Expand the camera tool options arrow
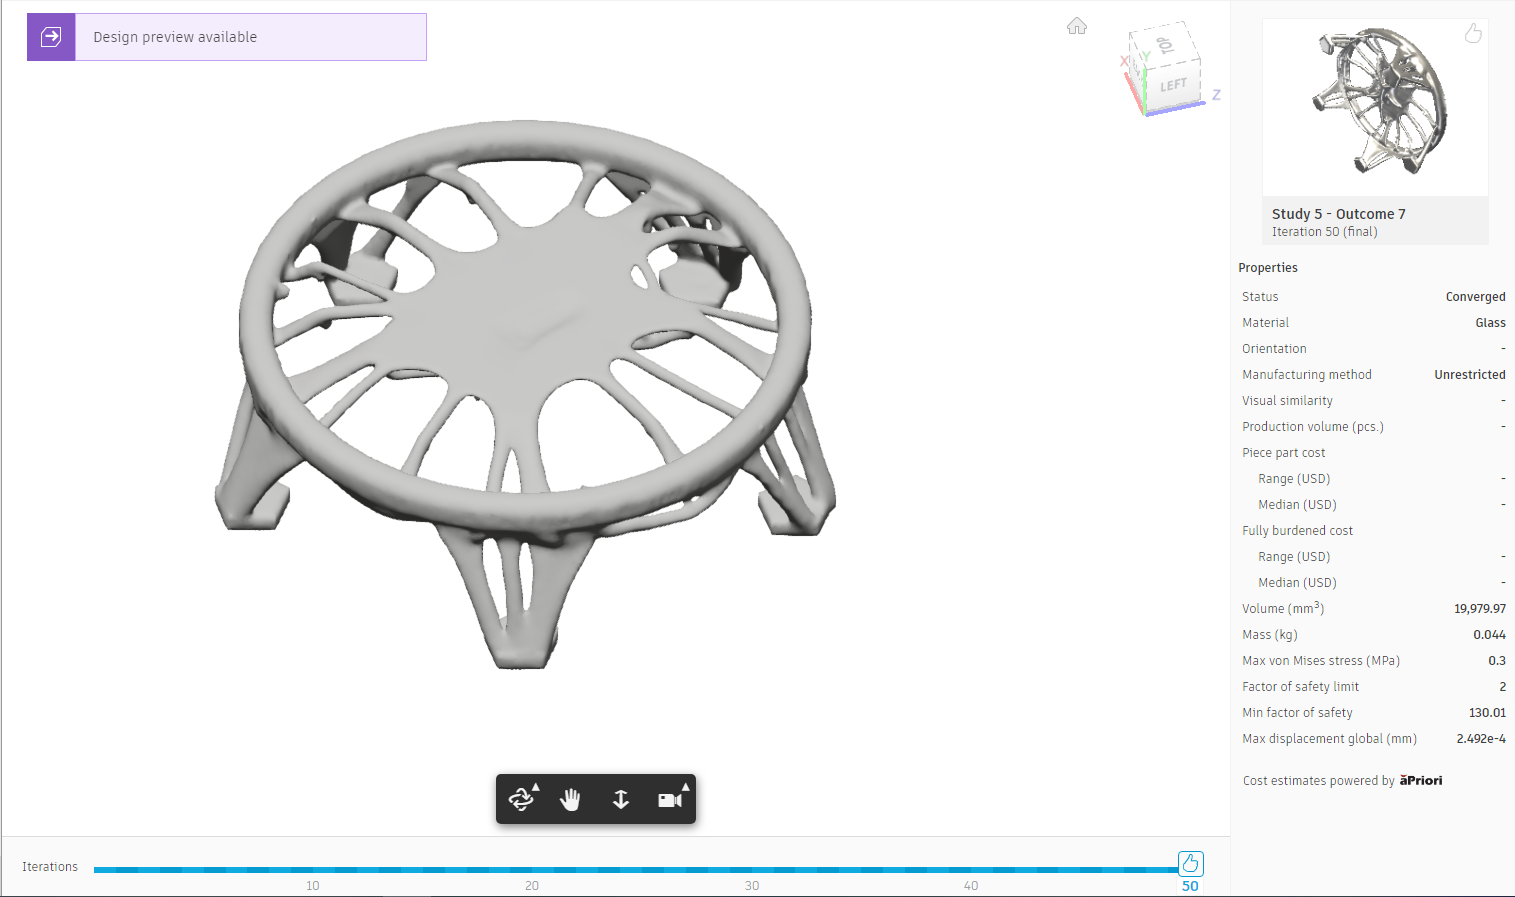Screen dimensions: 1515x897 [x=686, y=787]
